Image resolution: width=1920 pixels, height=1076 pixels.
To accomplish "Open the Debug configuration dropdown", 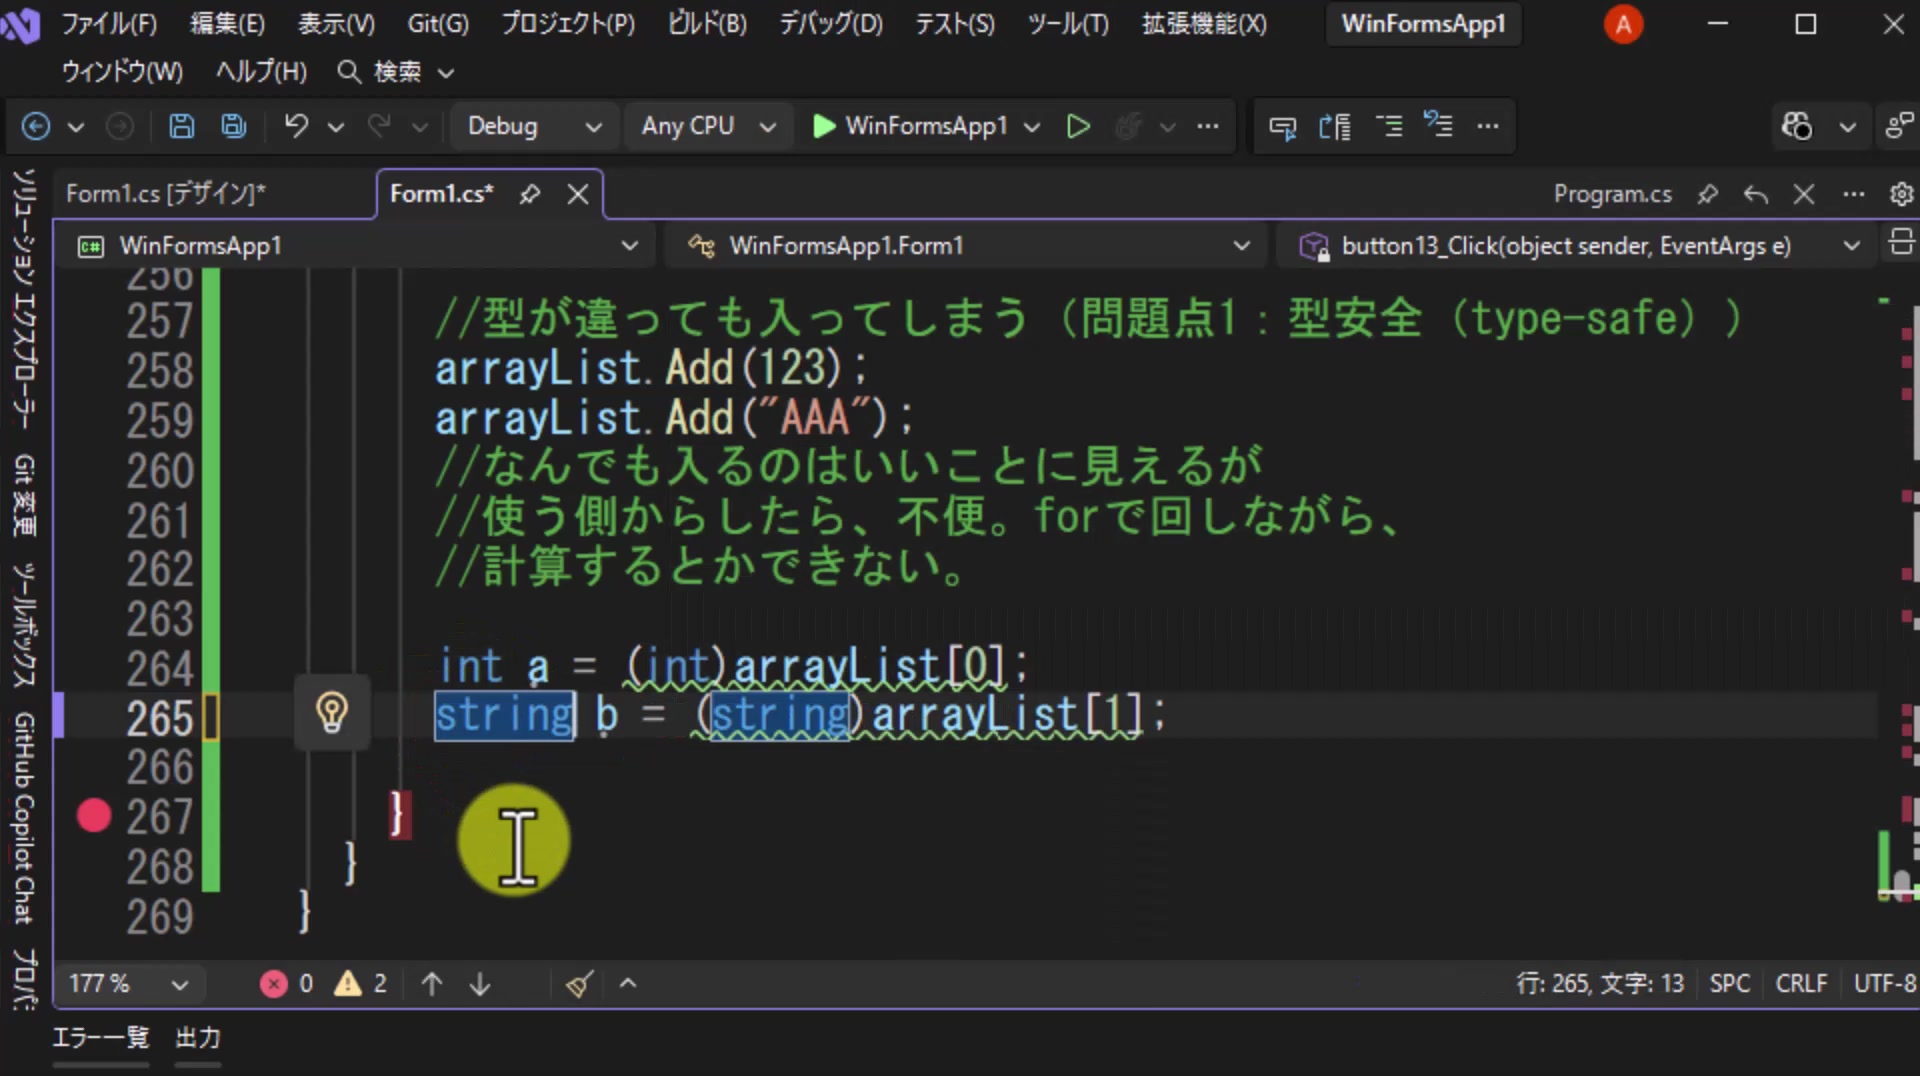I will click(533, 126).
